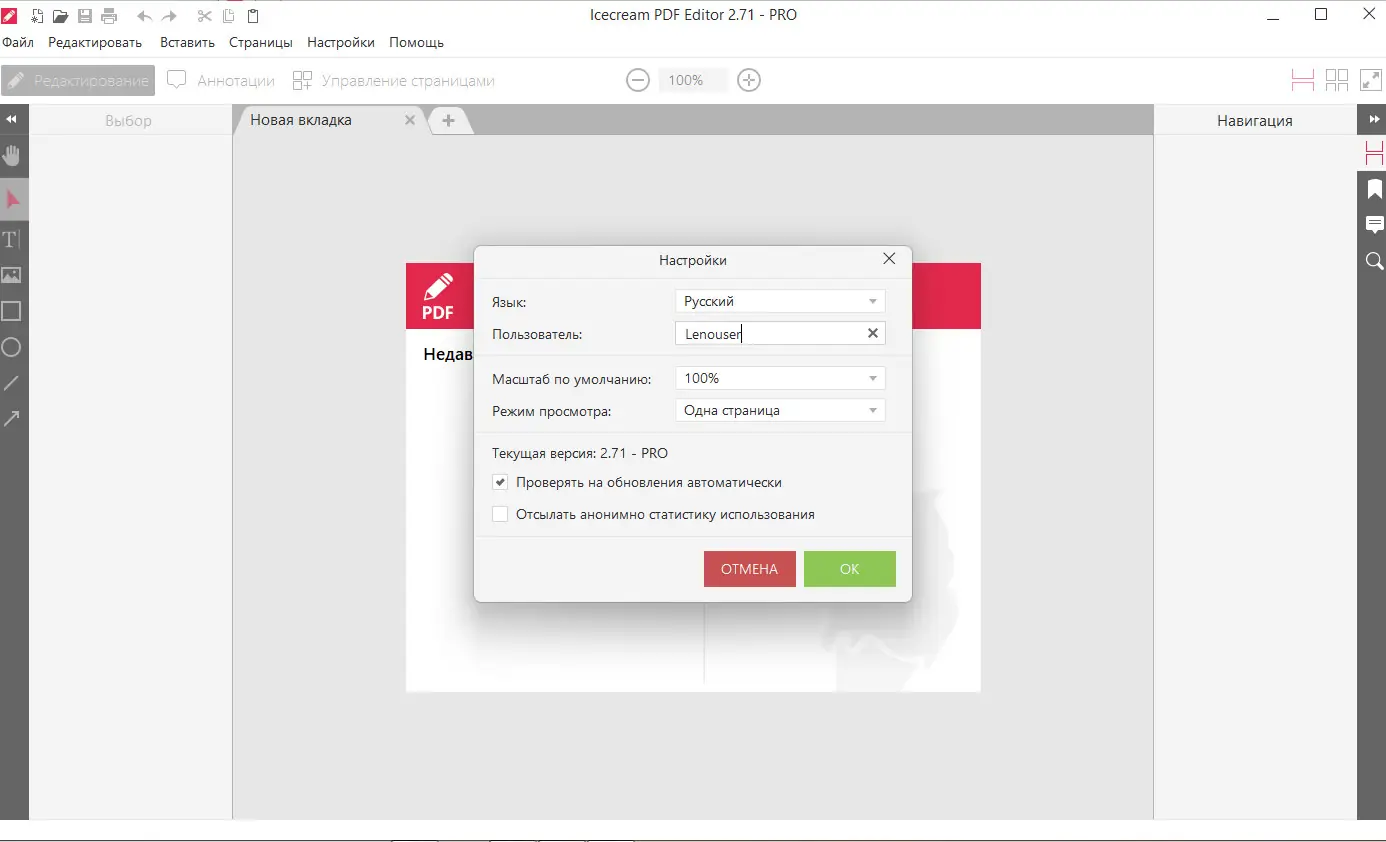Toggle 'Проверять на обновления автоматически' checkbox
This screenshot has height=842, width=1386.
(501, 483)
